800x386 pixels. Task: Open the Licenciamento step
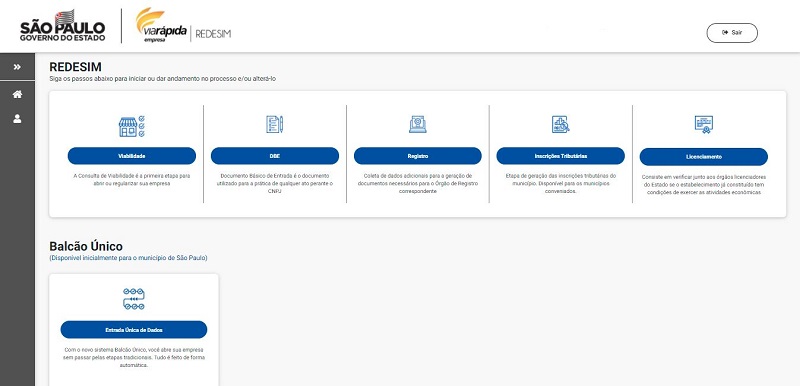tap(704, 157)
